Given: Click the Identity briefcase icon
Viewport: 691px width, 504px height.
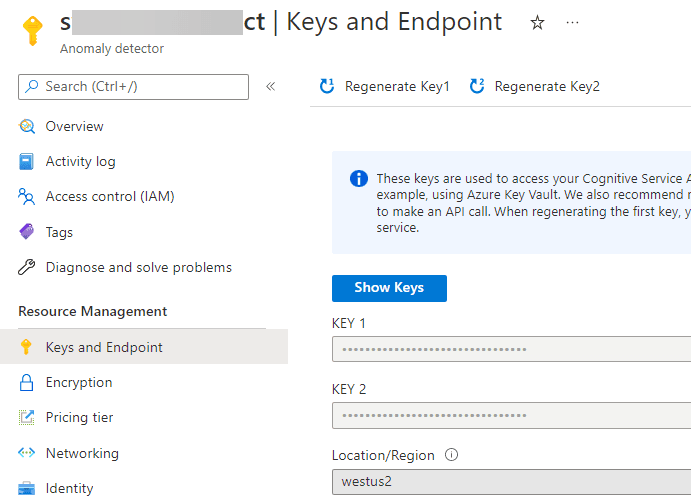Looking at the screenshot, I should pos(26,488).
